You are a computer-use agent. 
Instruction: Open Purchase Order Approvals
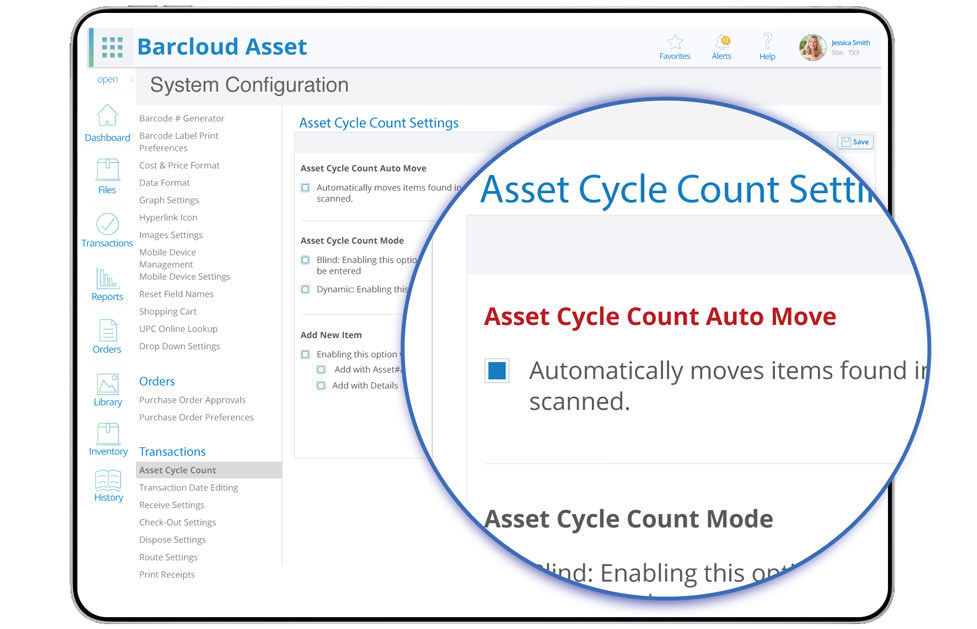click(x=192, y=400)
